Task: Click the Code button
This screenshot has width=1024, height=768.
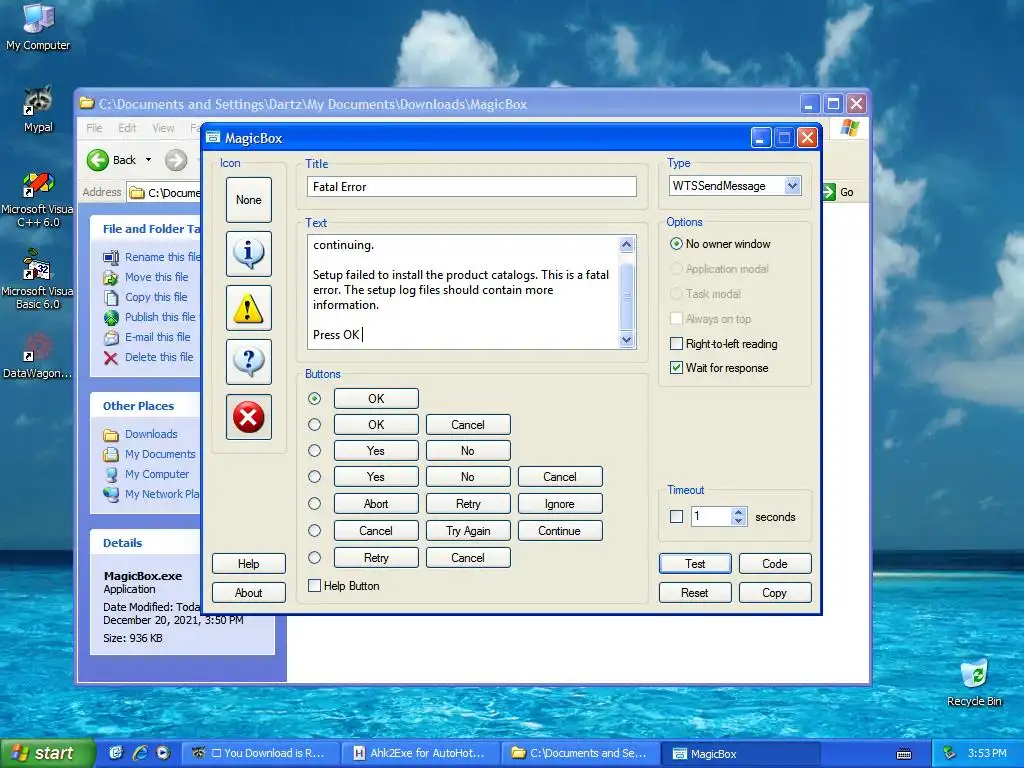Action: [x=775, y=564]
